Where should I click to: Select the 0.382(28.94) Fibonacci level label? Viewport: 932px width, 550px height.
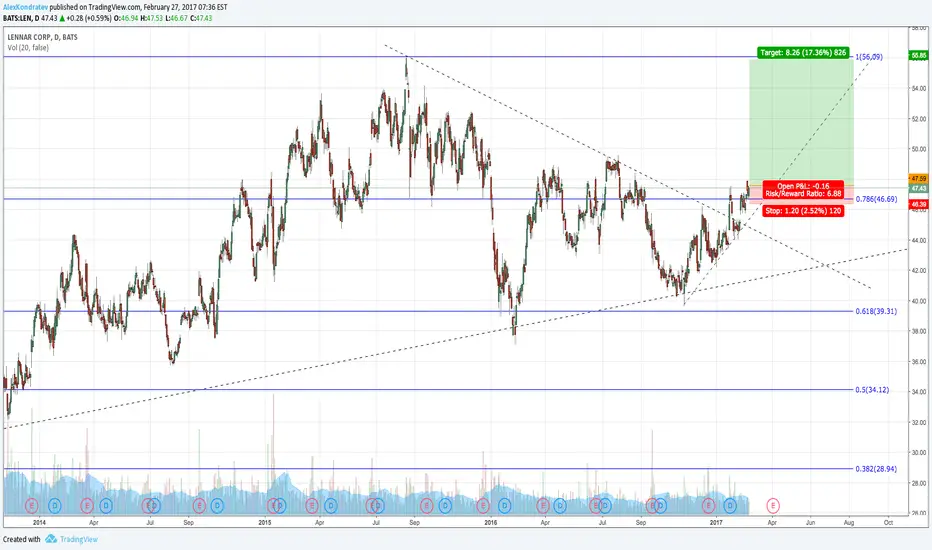[x=877, y=469]
